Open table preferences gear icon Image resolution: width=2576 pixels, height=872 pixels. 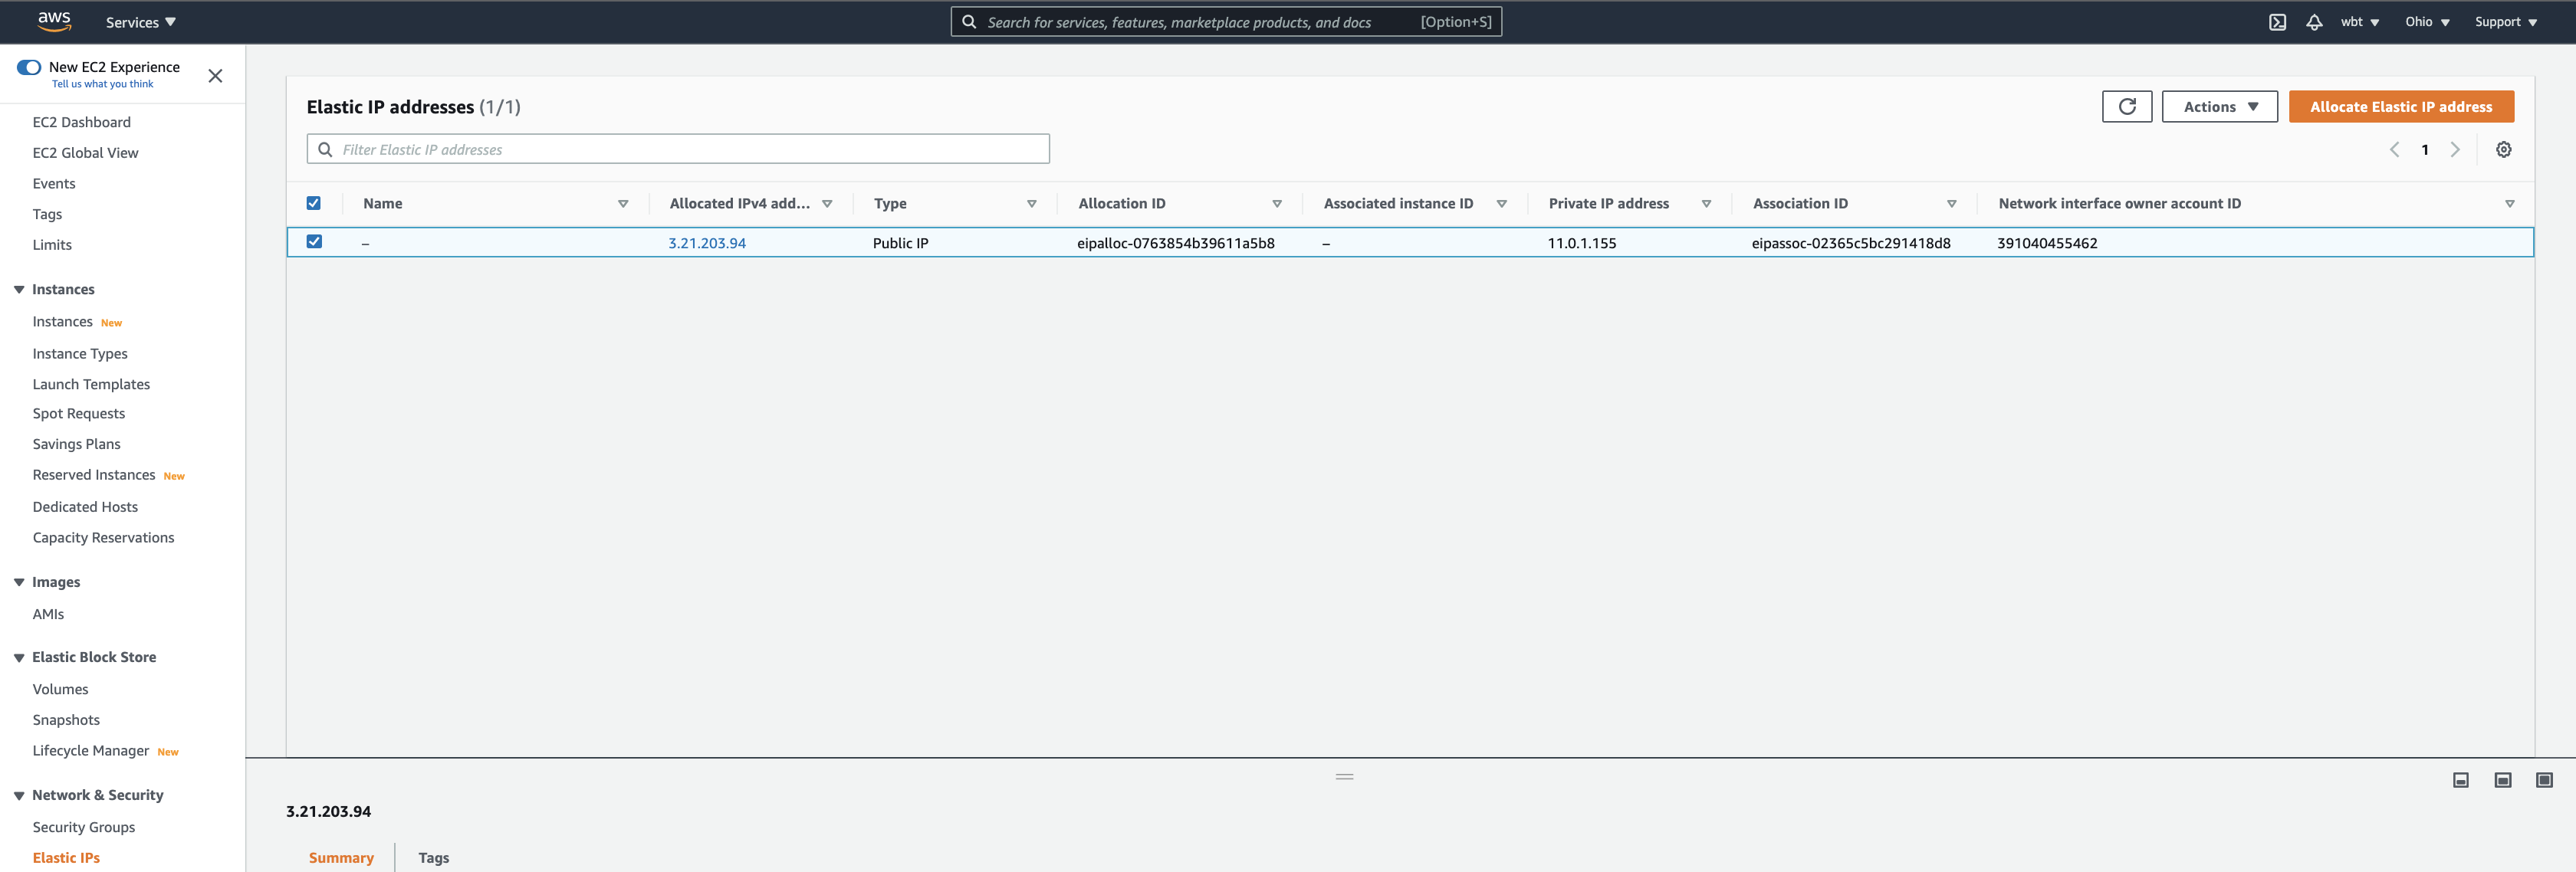point(2503,149)
